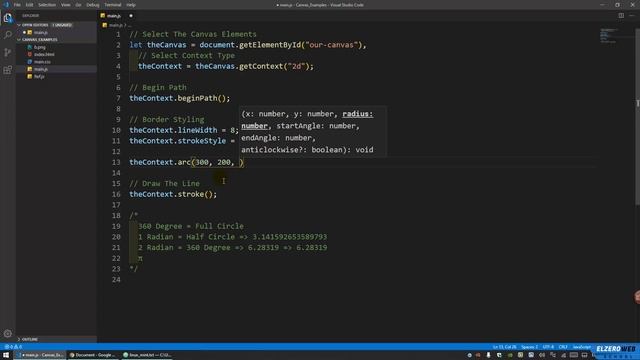The image size is (640, 360).
Task: Switch to VS Code taskbar button
Action: coord(40,355)
